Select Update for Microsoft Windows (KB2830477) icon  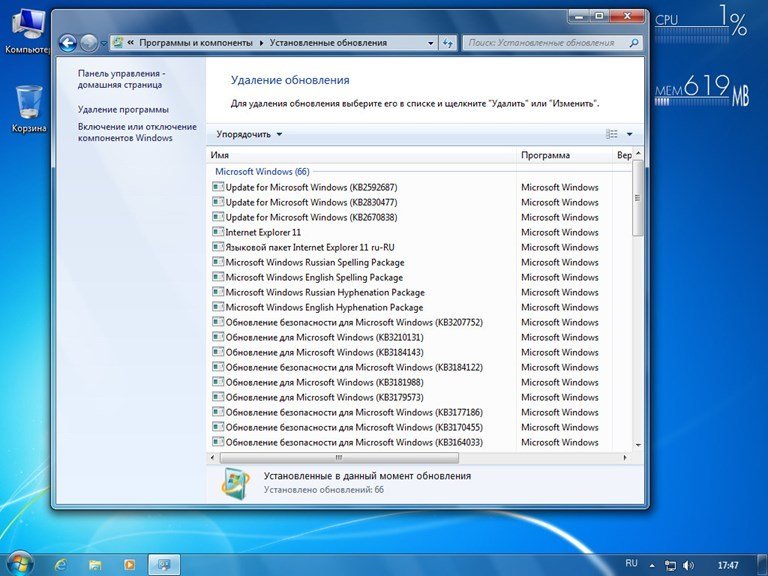(218, 202)
